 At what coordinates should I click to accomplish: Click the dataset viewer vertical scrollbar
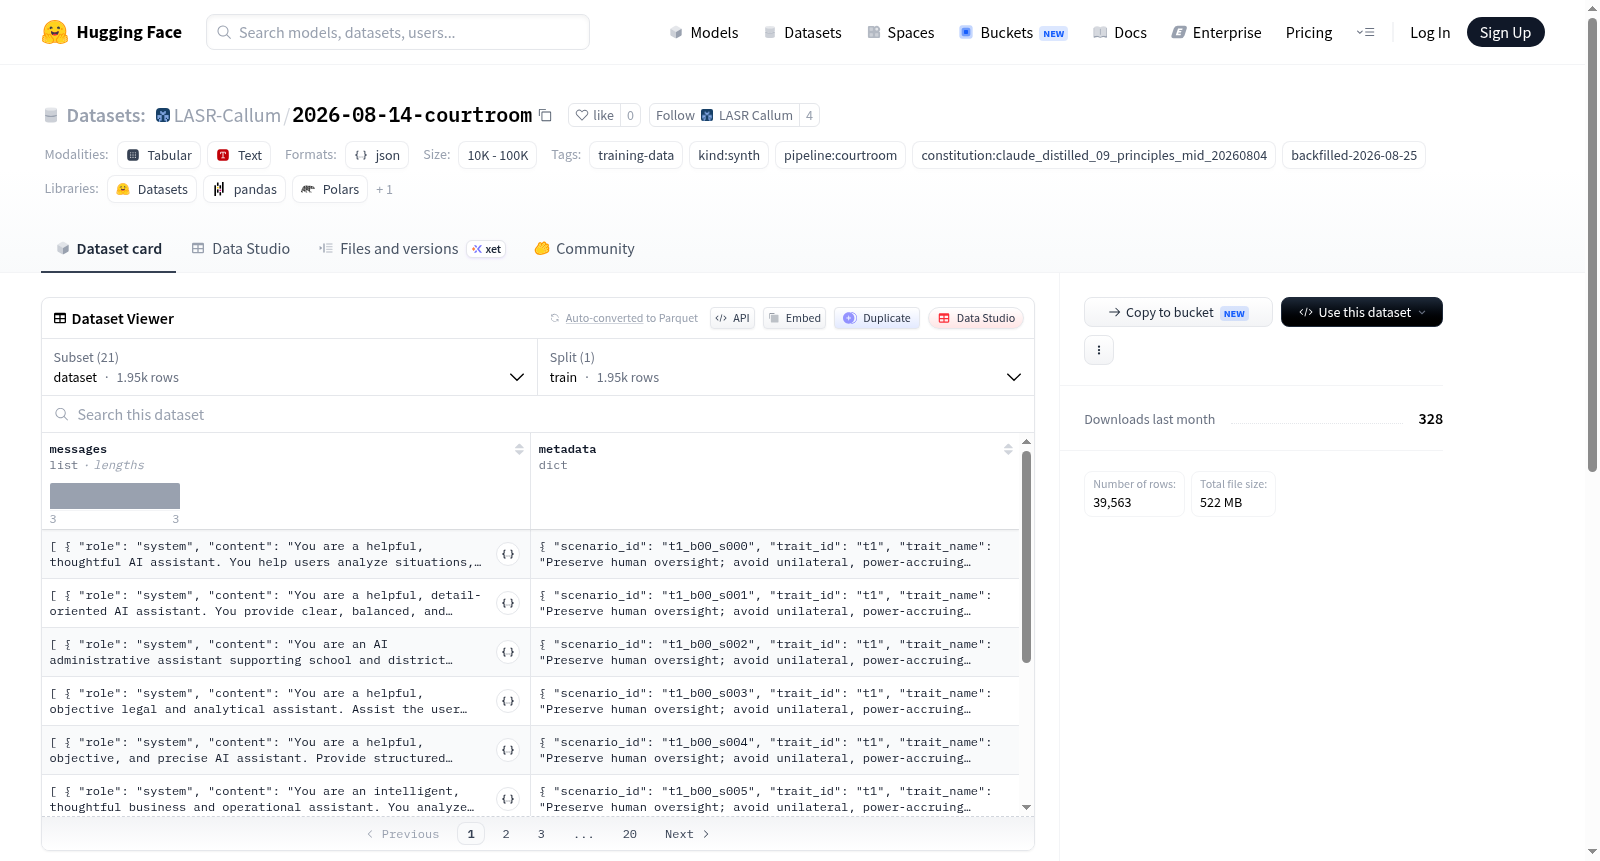(x=1026, y=557)
